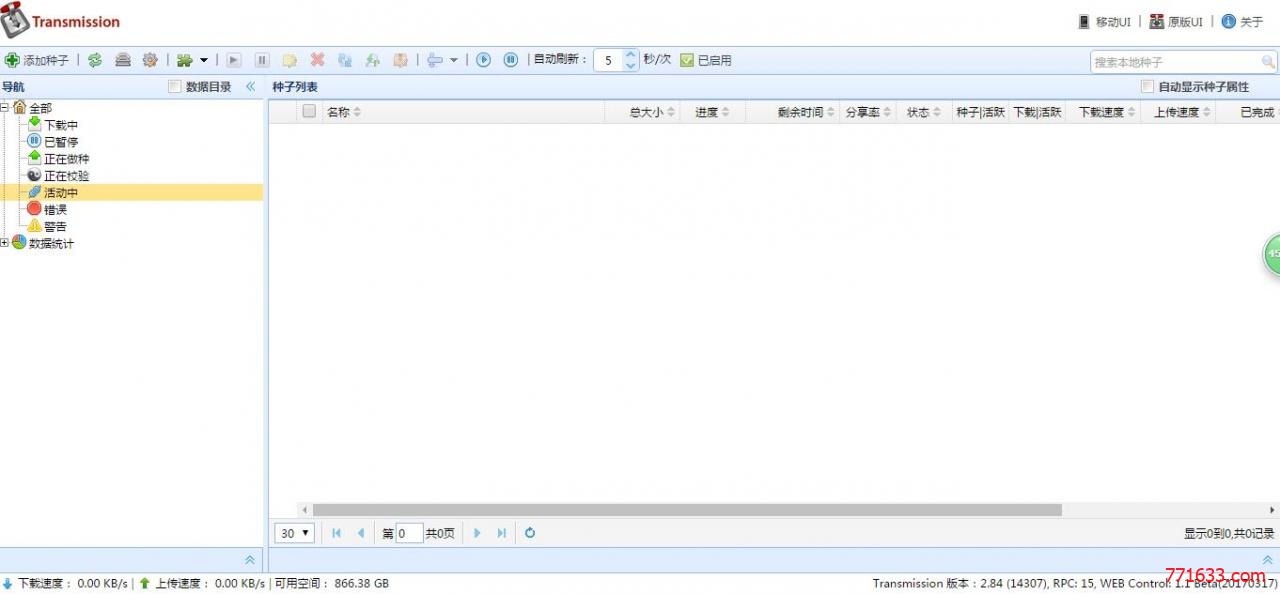Toggle the 已启用 auto-refresh checkbox

(687, 60)
